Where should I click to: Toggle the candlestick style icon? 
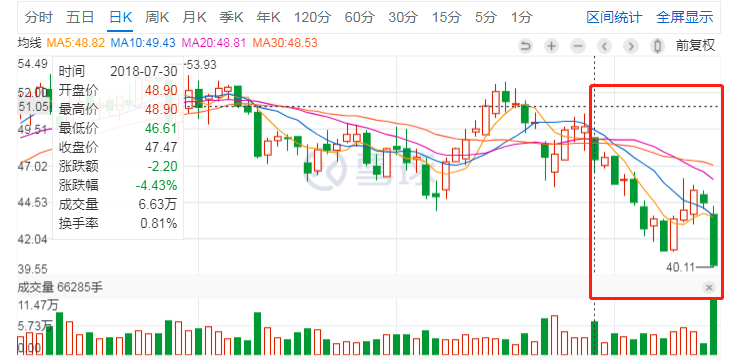coord(657,46)
